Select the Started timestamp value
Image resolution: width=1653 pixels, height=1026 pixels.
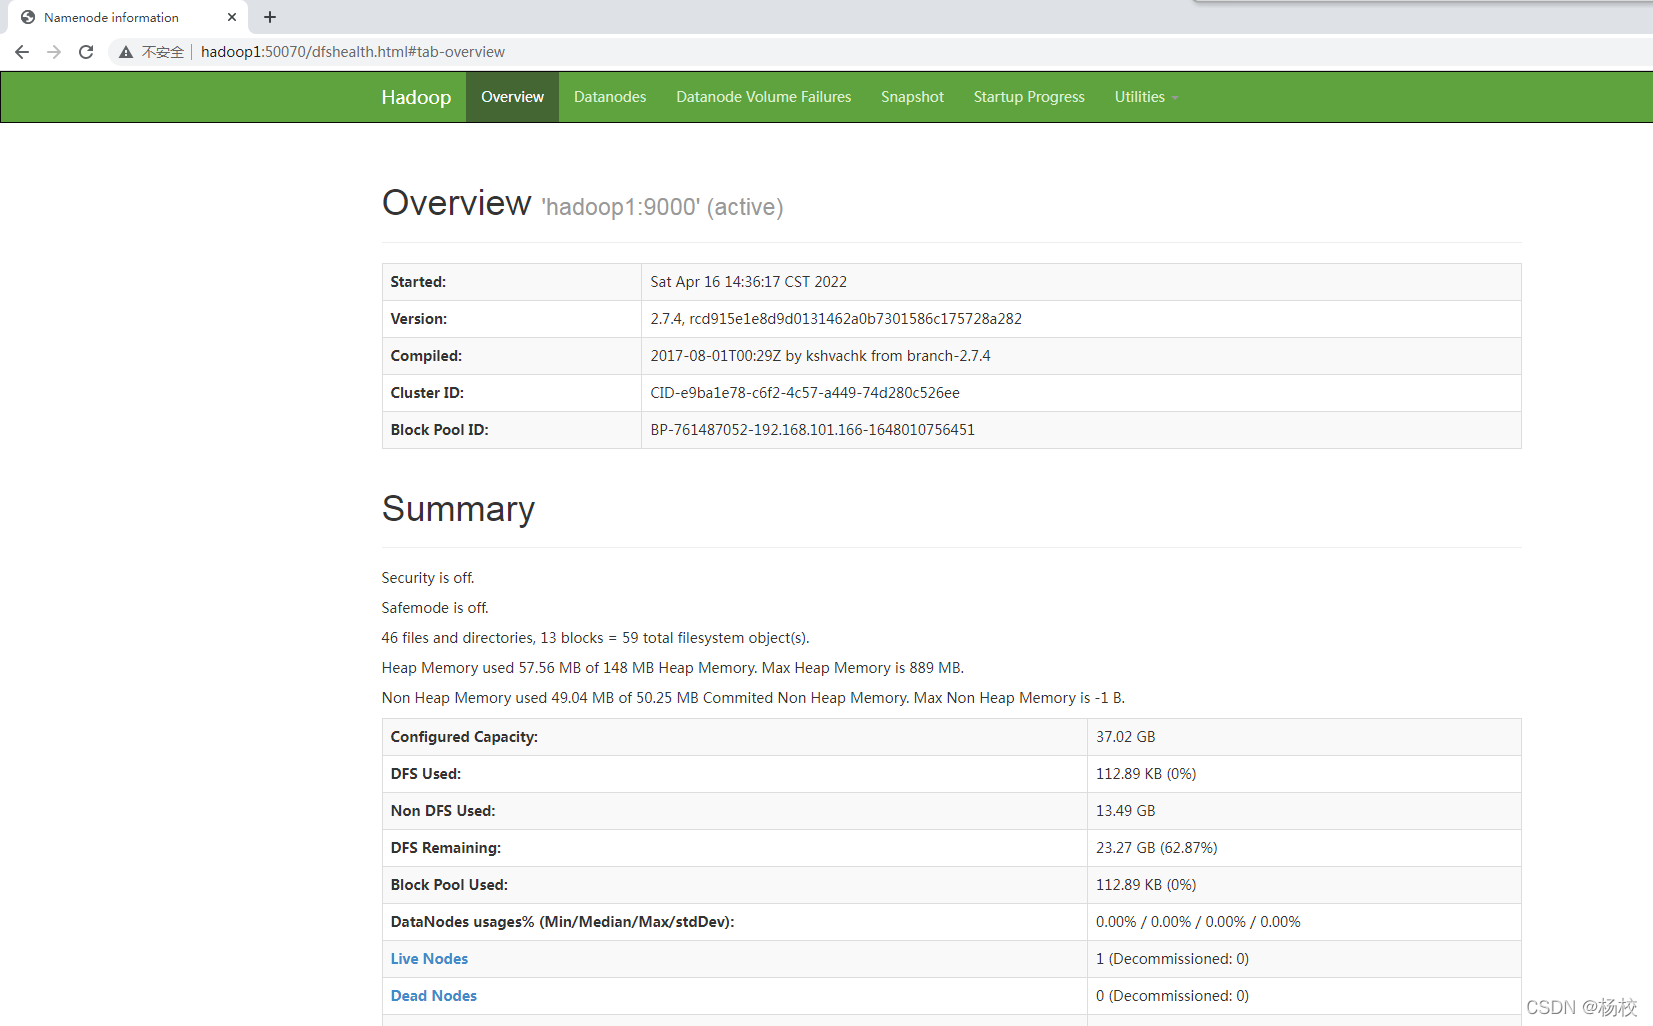(749, 282)
